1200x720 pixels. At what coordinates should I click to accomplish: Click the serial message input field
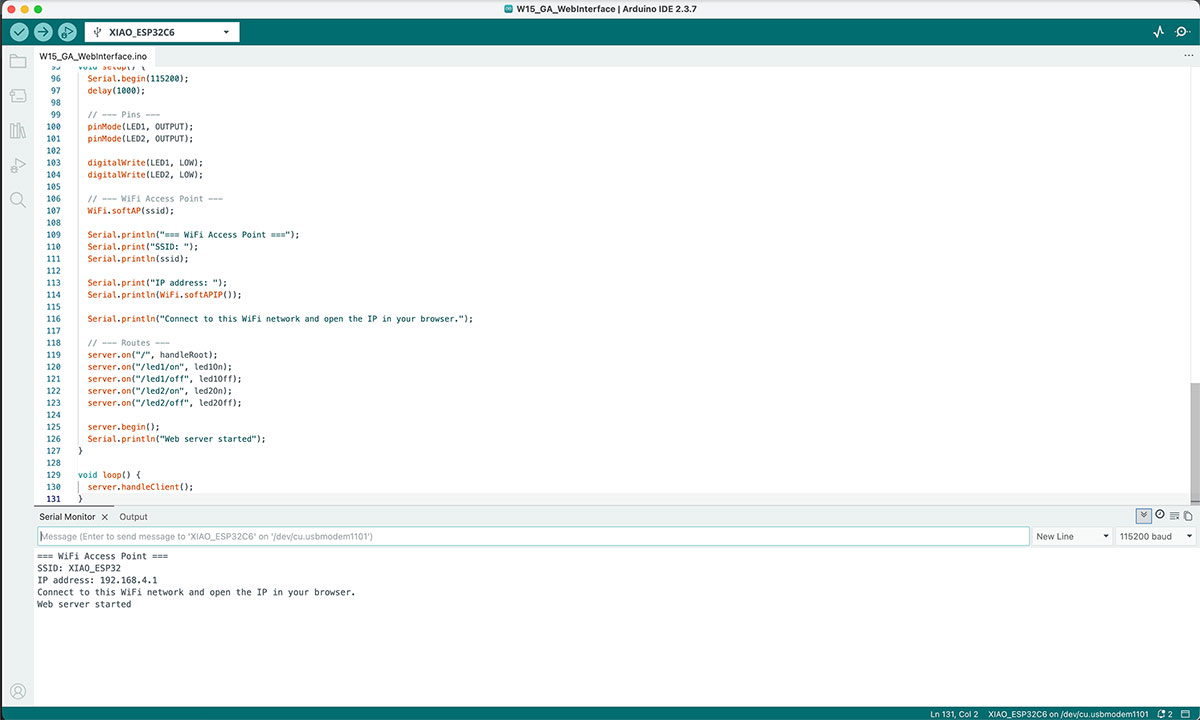[532, 537]
